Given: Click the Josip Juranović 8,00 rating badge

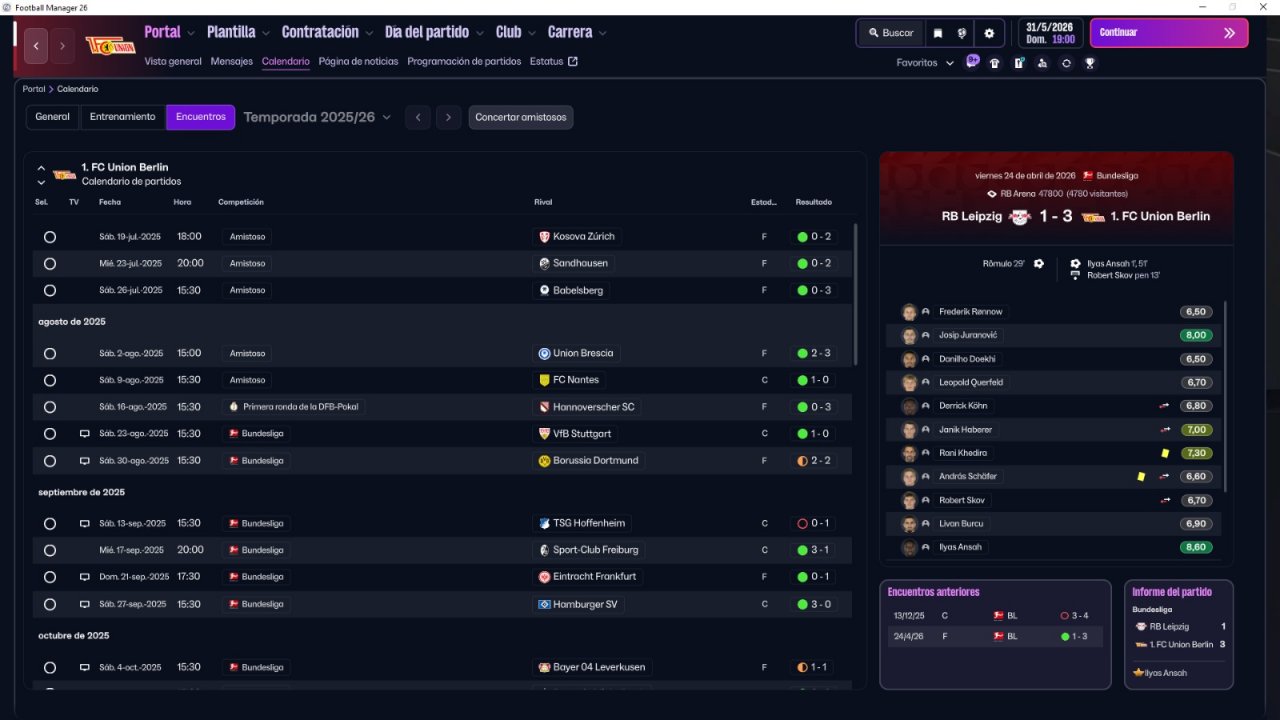Looking at the screenshot, I should tap(1196, 336).
